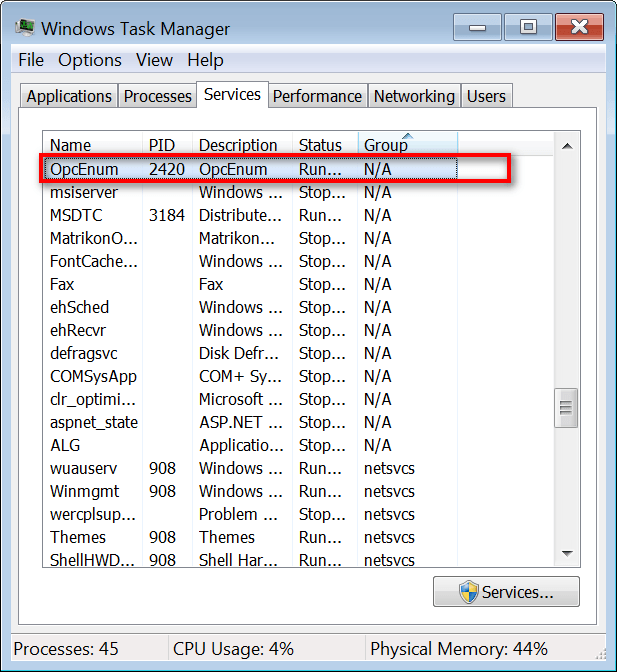Viewport: 617px width, 672px height.
Task: Sort services by Status column header
Action: pos(324,145)
